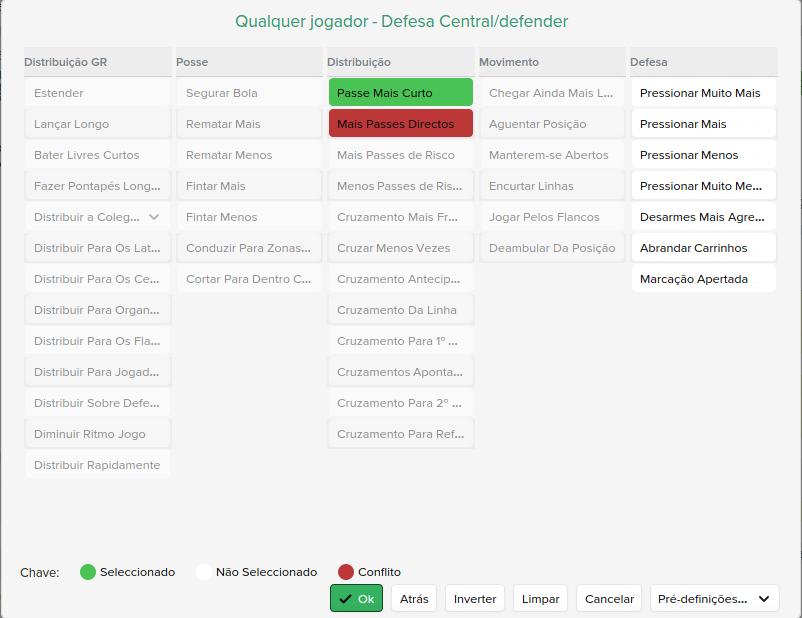Screen dimensions: 802x618
Task: Select Distribuir Para Organizador instruction
Action: click(97, 310)
